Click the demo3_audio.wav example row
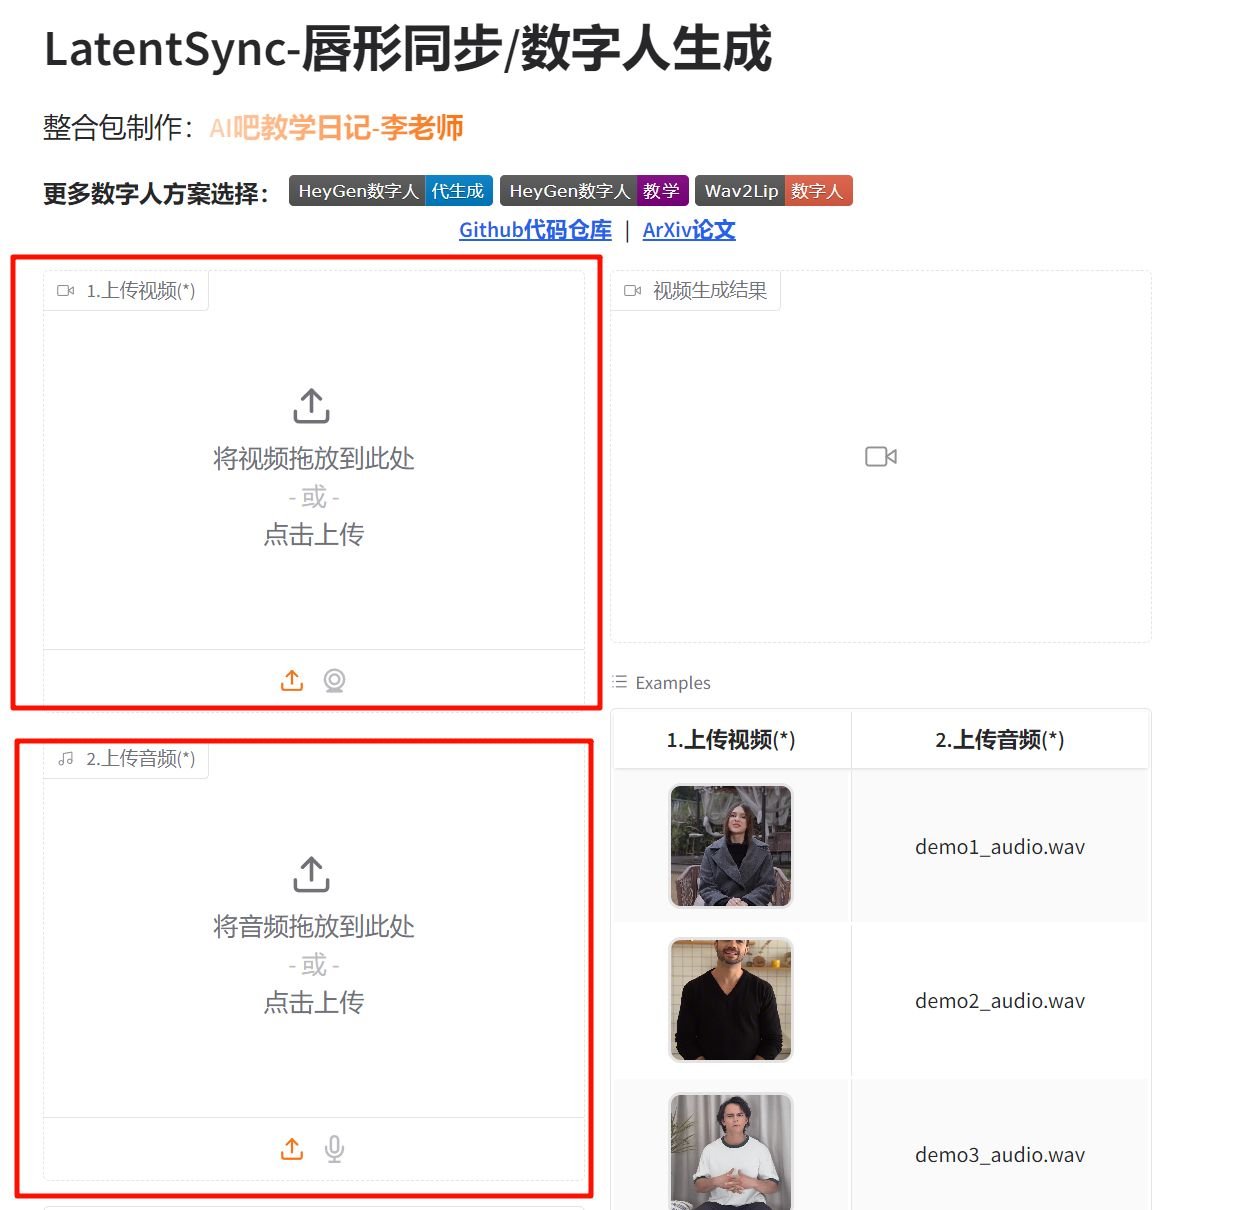 [999, 1154]
